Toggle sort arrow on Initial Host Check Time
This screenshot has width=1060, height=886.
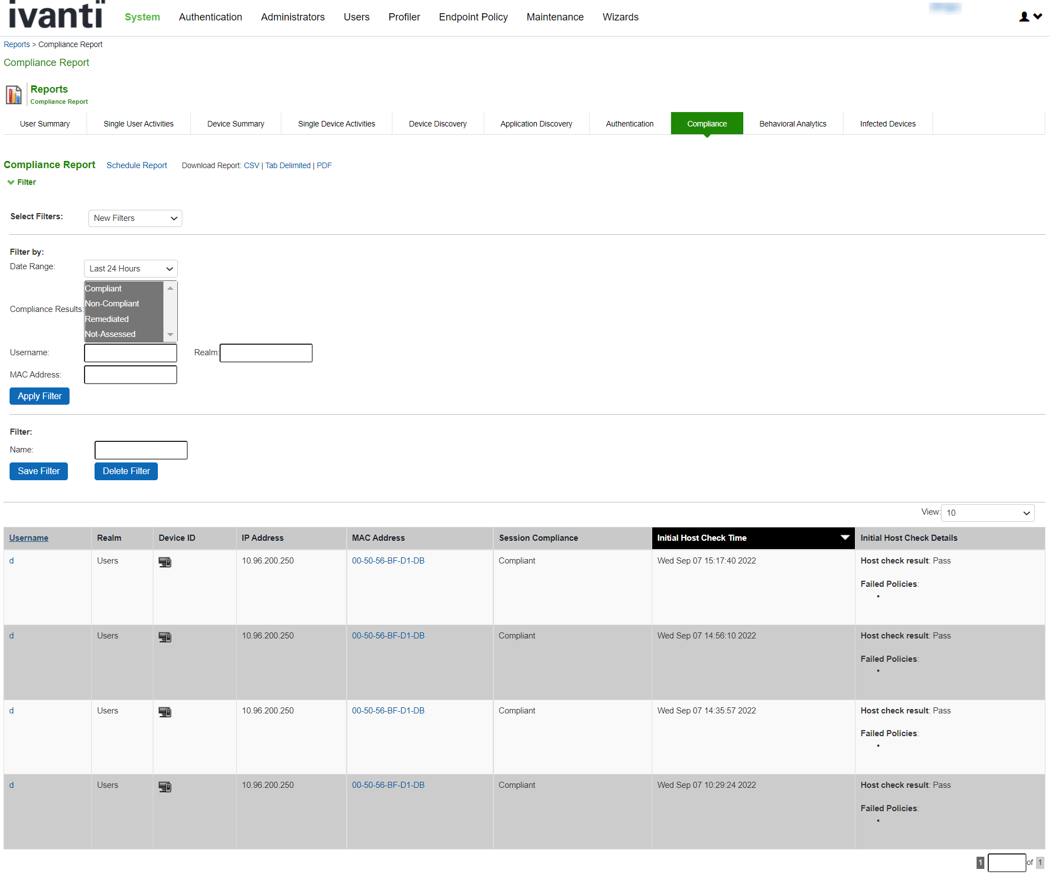[844, 538]
